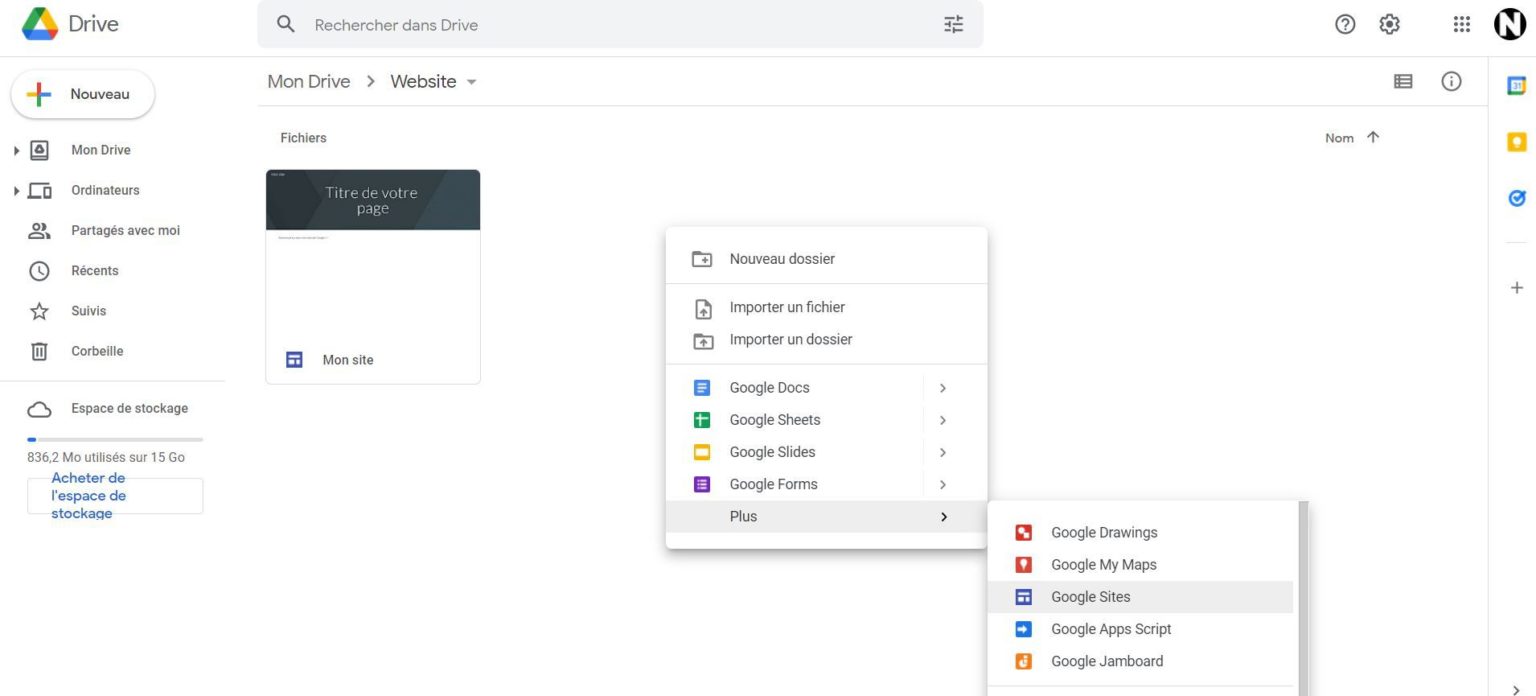This screenshot has width=1536, height=696.
Task: Open search filter options icon
Action: [x=954, y=24]
